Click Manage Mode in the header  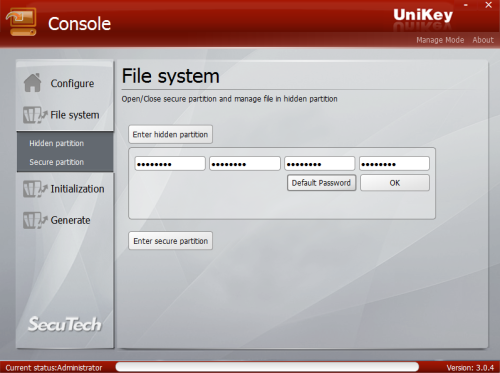[x=440, y=40]
